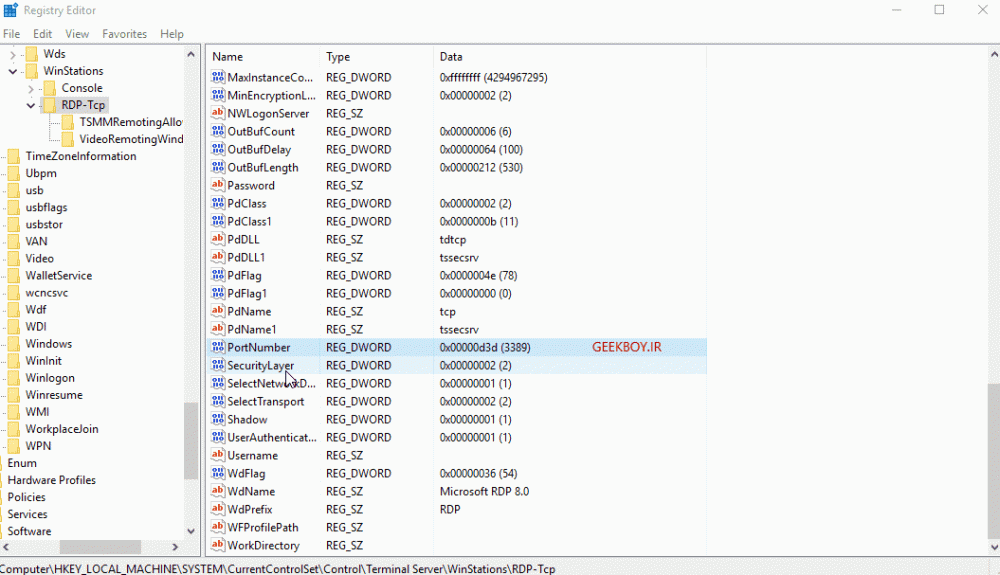Collapse the WinStations tree node
Screen dimensions: 1000x575
[13, 71]
